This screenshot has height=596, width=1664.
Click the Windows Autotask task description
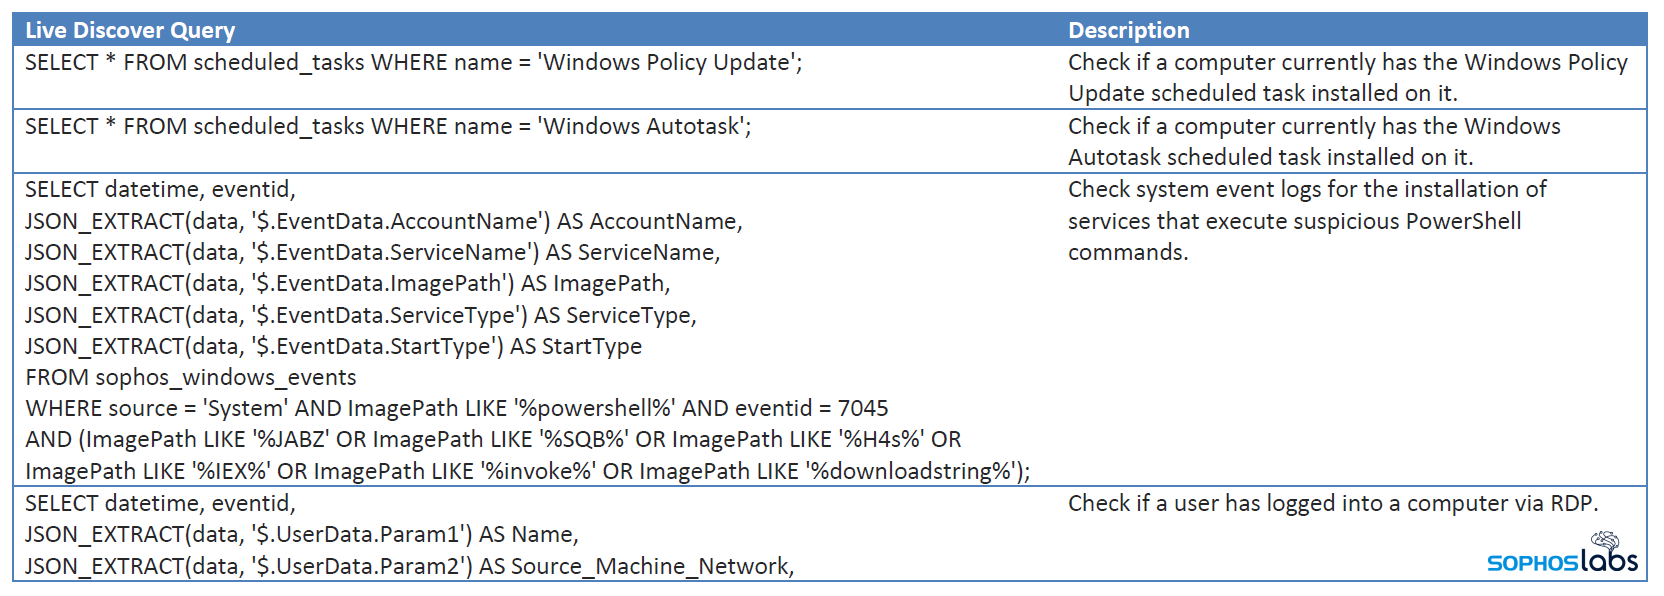[x=1314, y=141]
